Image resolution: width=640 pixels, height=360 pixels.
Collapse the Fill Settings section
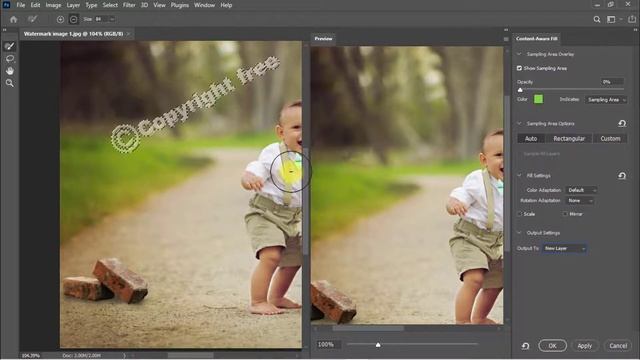[519, 176]
